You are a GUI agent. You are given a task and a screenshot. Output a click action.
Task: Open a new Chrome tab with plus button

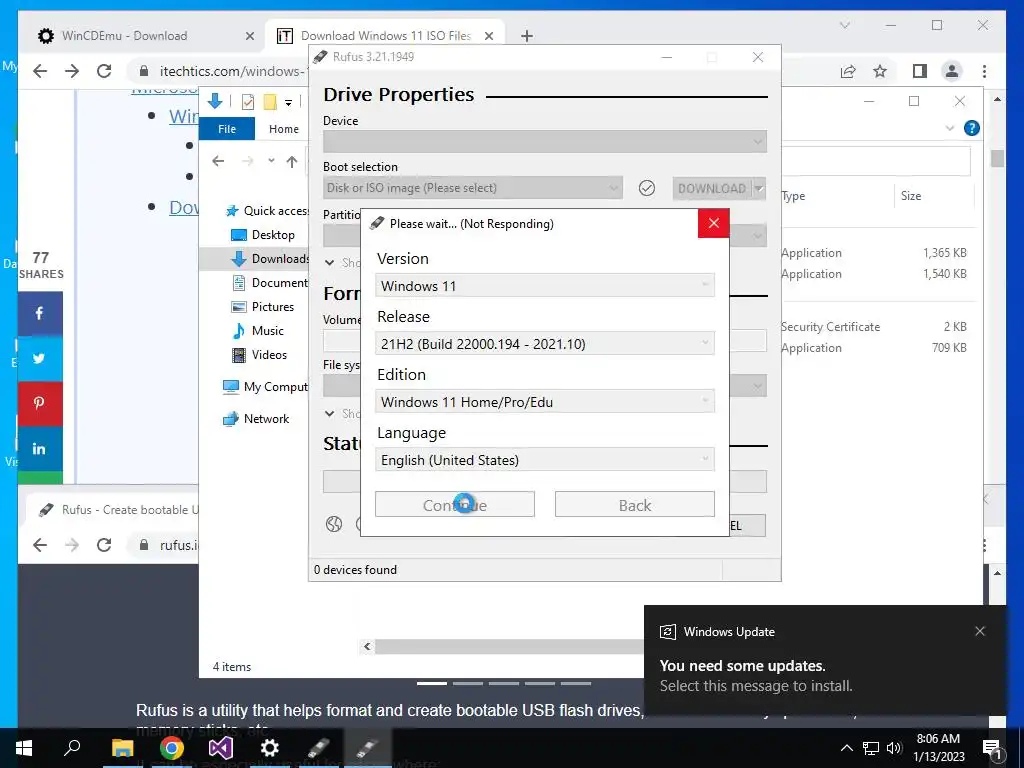(527, 36)
